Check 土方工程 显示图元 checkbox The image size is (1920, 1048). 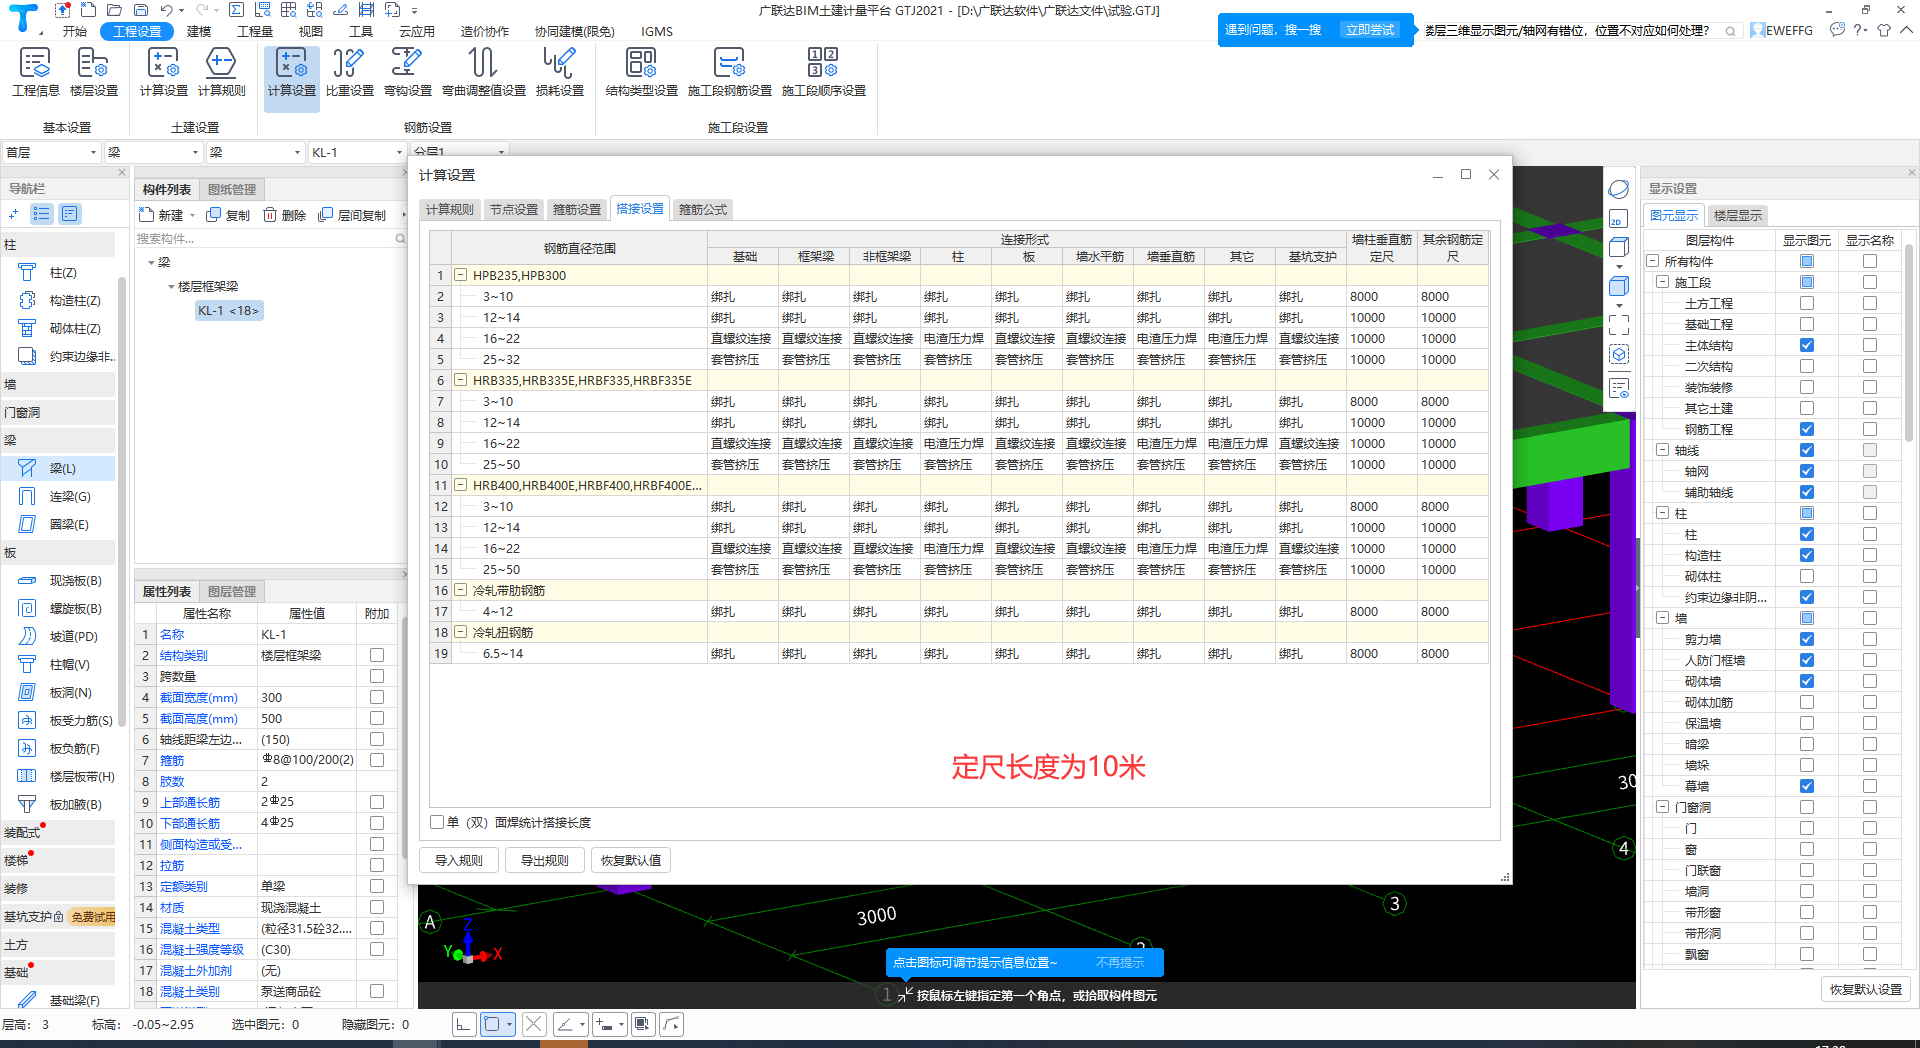(x=1806, y=303)
